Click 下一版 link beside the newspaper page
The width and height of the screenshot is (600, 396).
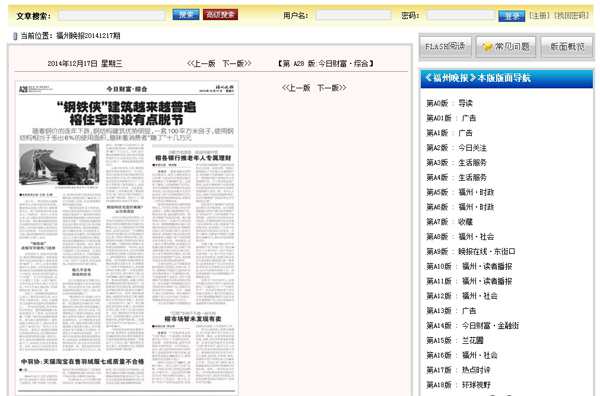(x=332, y=88)
